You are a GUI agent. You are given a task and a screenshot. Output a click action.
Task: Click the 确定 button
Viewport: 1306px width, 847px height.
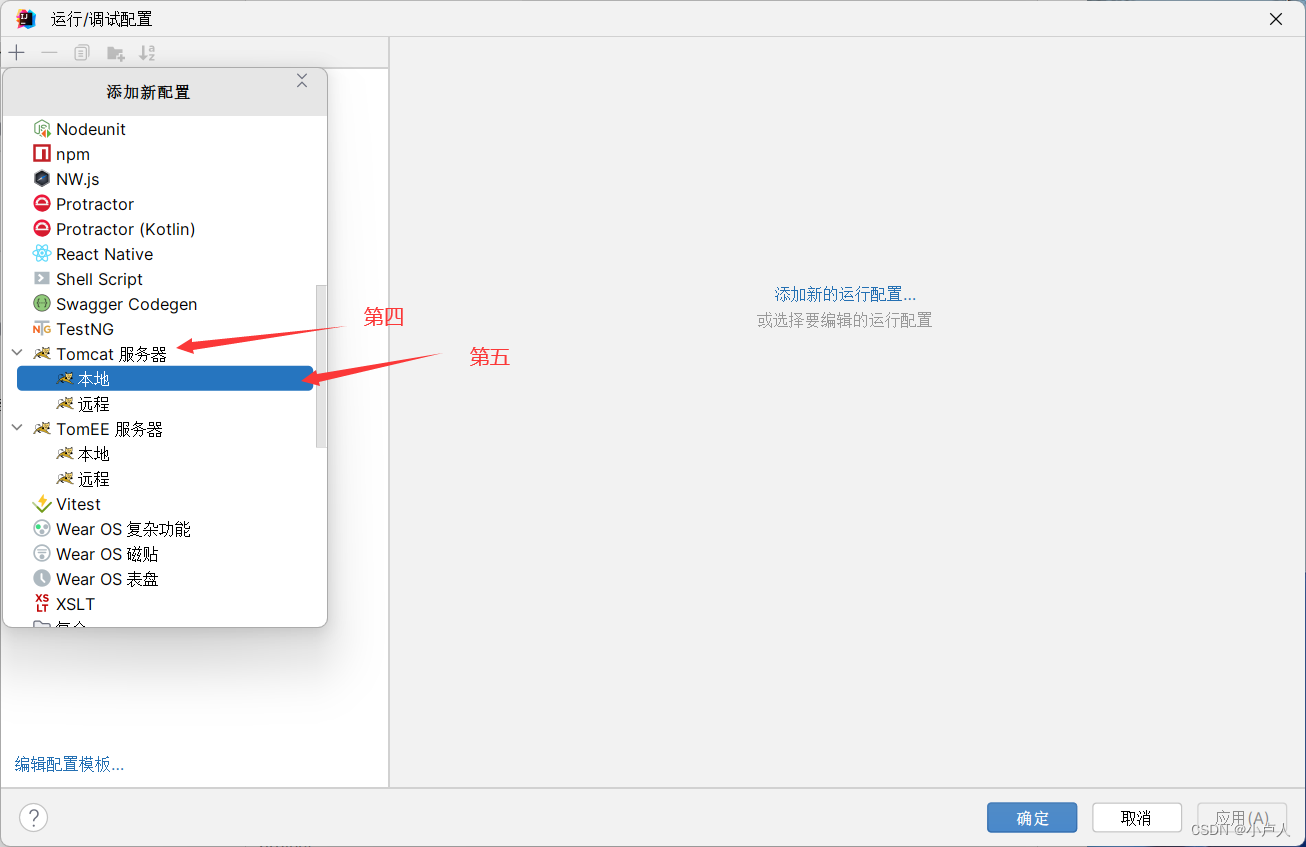click(1032, 818)
